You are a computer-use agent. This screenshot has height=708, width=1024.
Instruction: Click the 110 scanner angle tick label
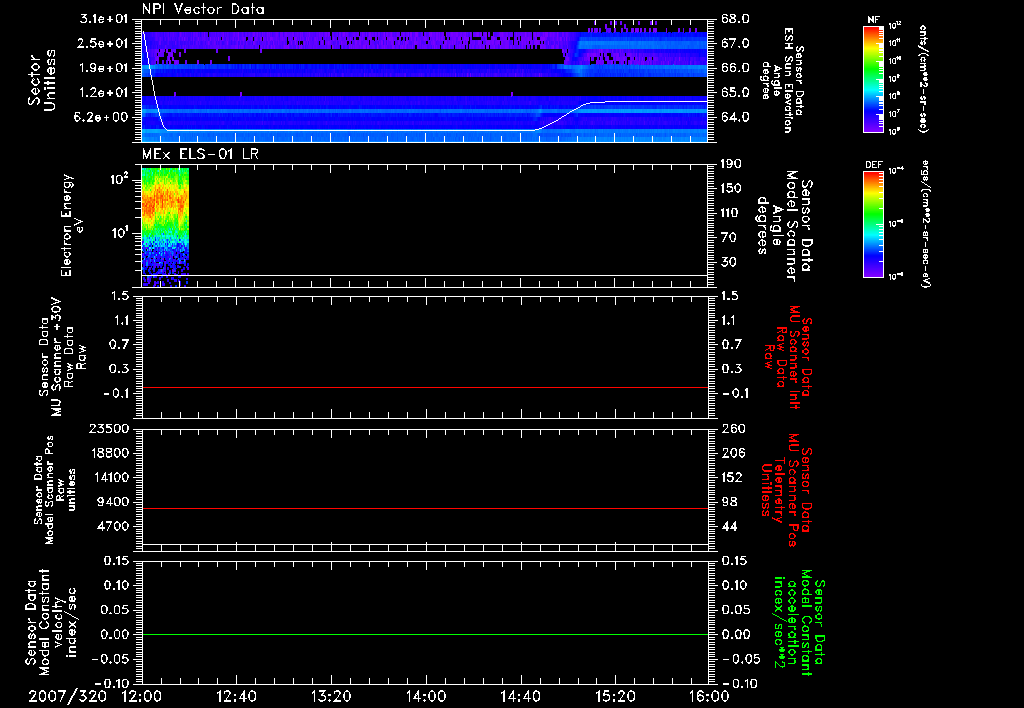731,213
